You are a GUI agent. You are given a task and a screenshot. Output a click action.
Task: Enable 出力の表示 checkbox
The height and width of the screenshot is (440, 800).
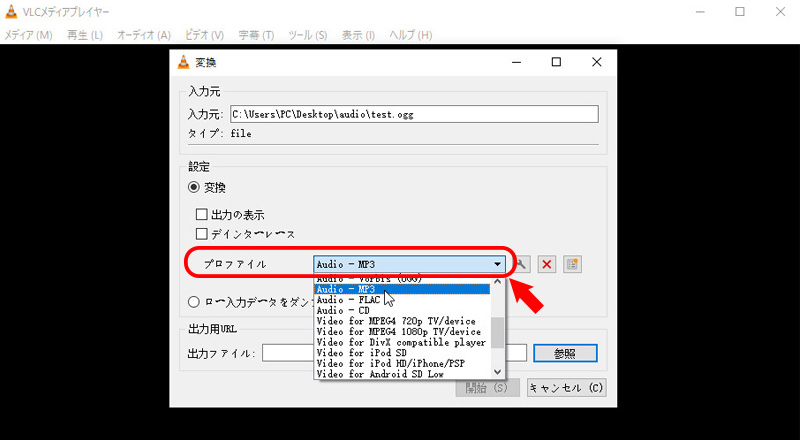point(202,214)
